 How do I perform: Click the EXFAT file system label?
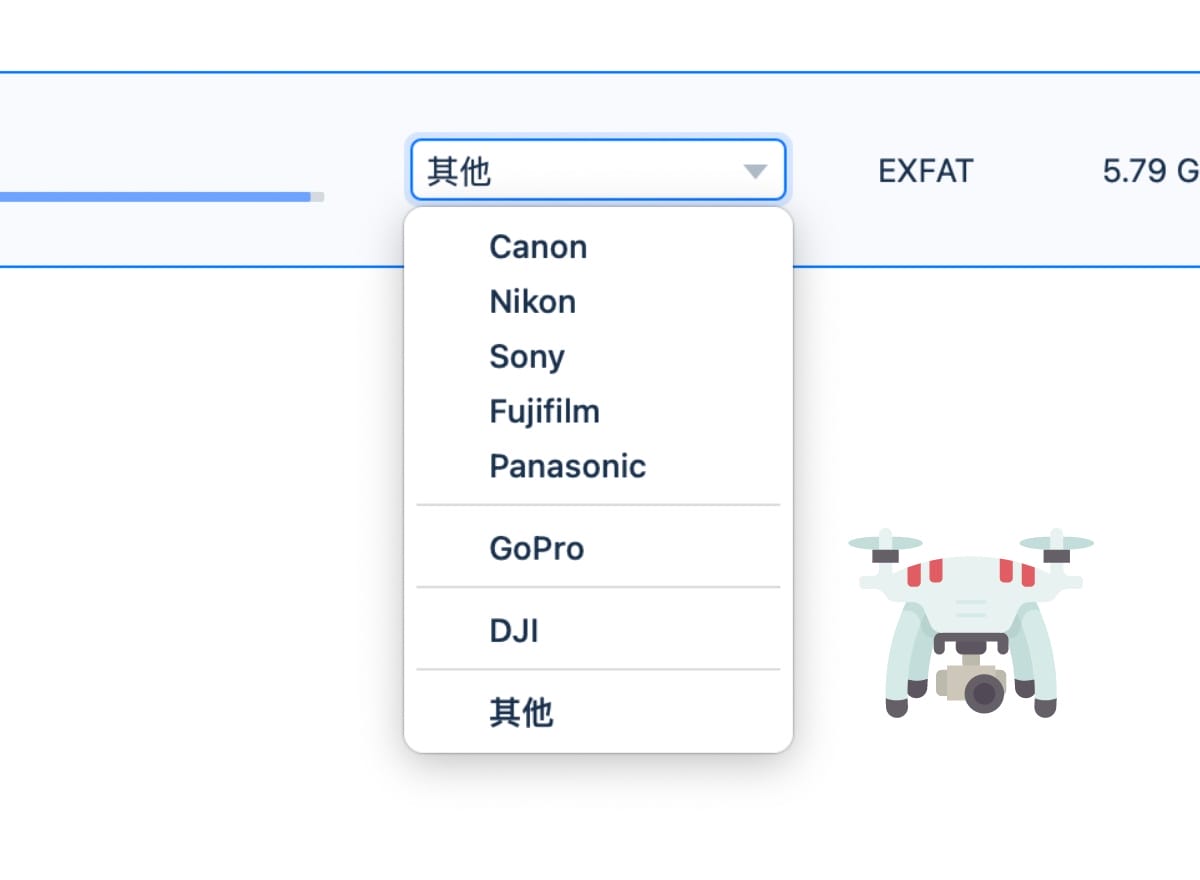pos(925,171)
